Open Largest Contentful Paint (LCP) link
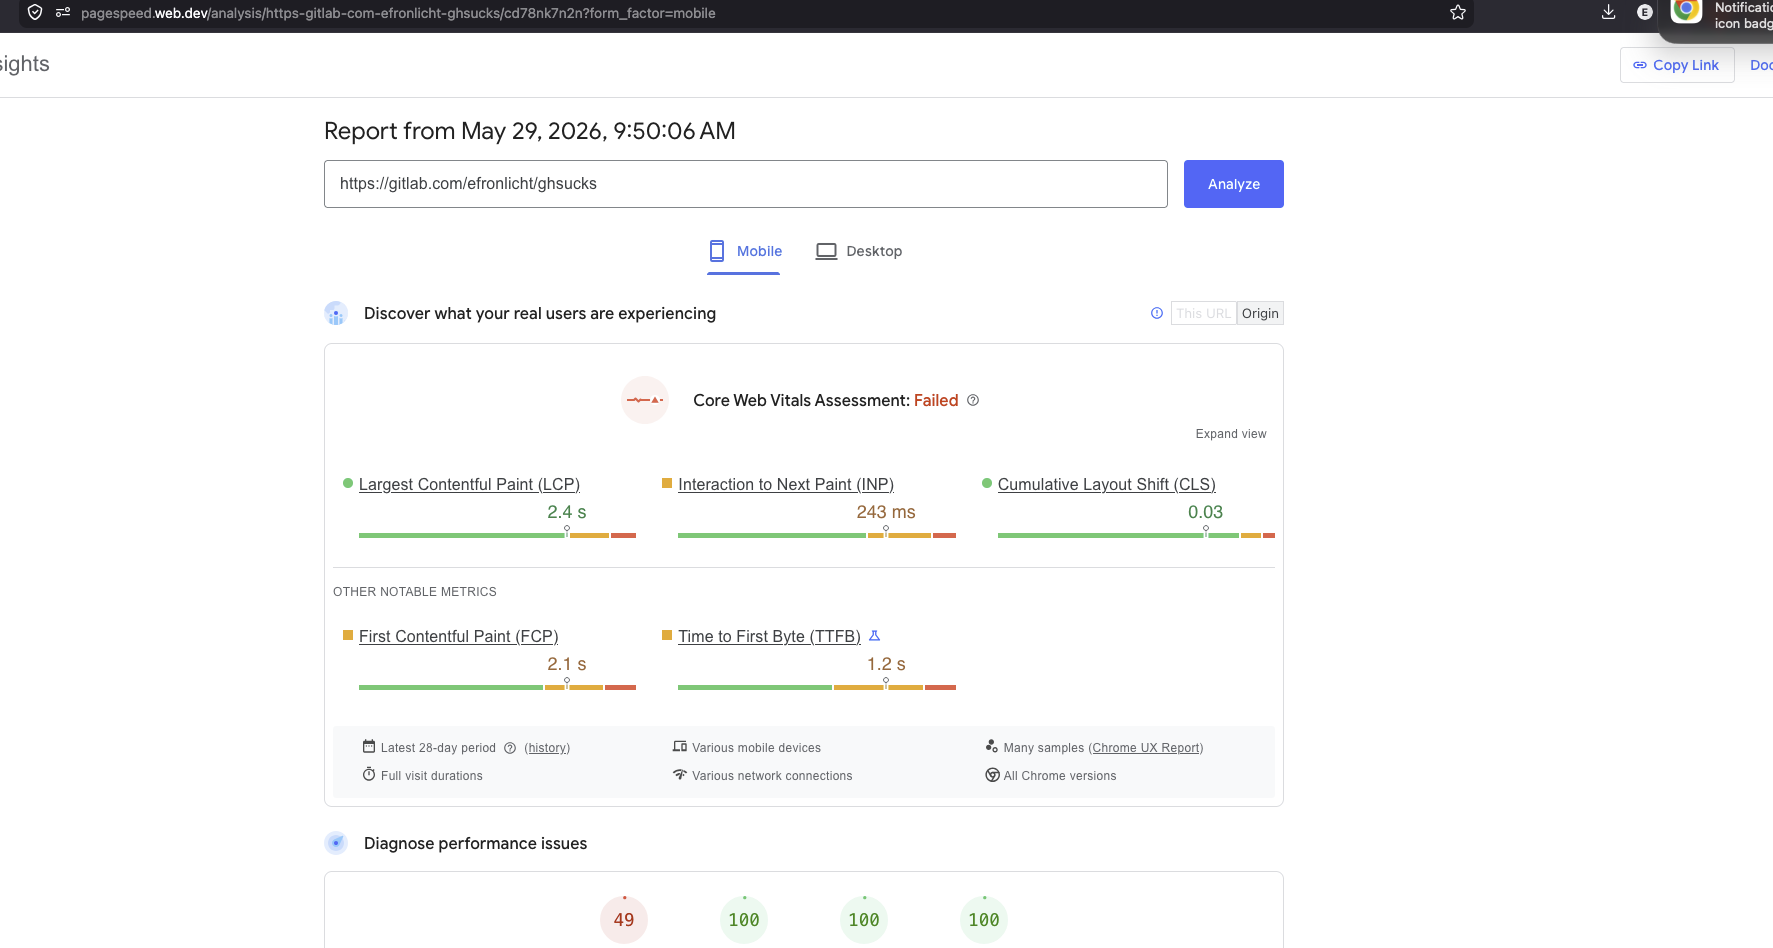The width and height of the screenshot is (1773, 948). coord(469,484)
